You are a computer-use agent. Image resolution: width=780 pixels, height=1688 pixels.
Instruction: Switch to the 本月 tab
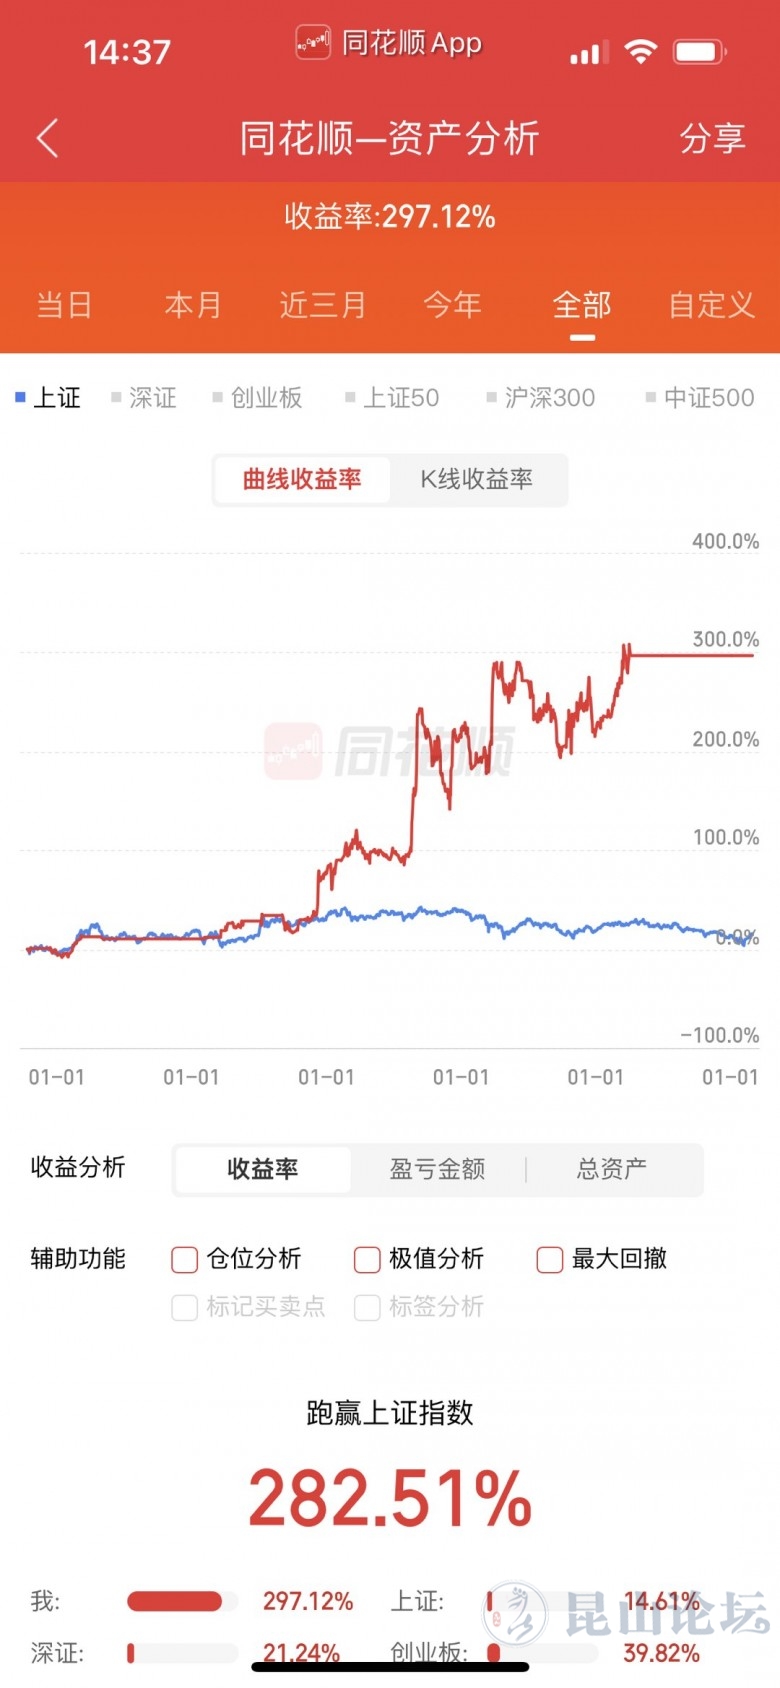pos(193,305)
